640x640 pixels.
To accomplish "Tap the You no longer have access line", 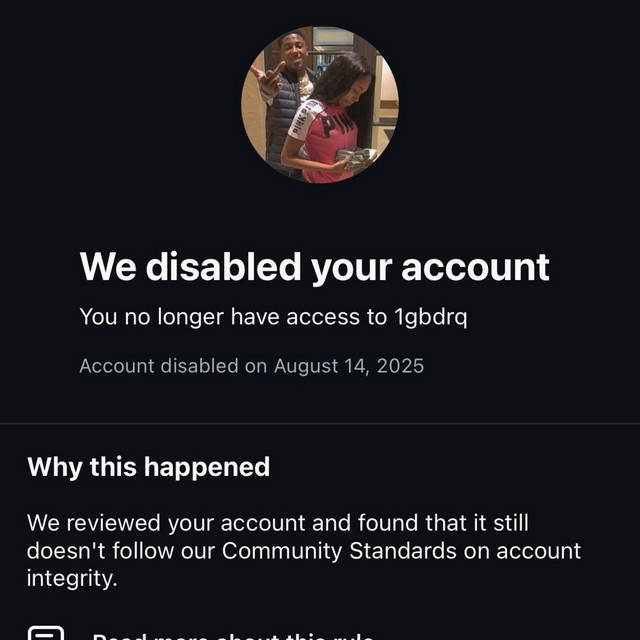I will click(230, 317).
